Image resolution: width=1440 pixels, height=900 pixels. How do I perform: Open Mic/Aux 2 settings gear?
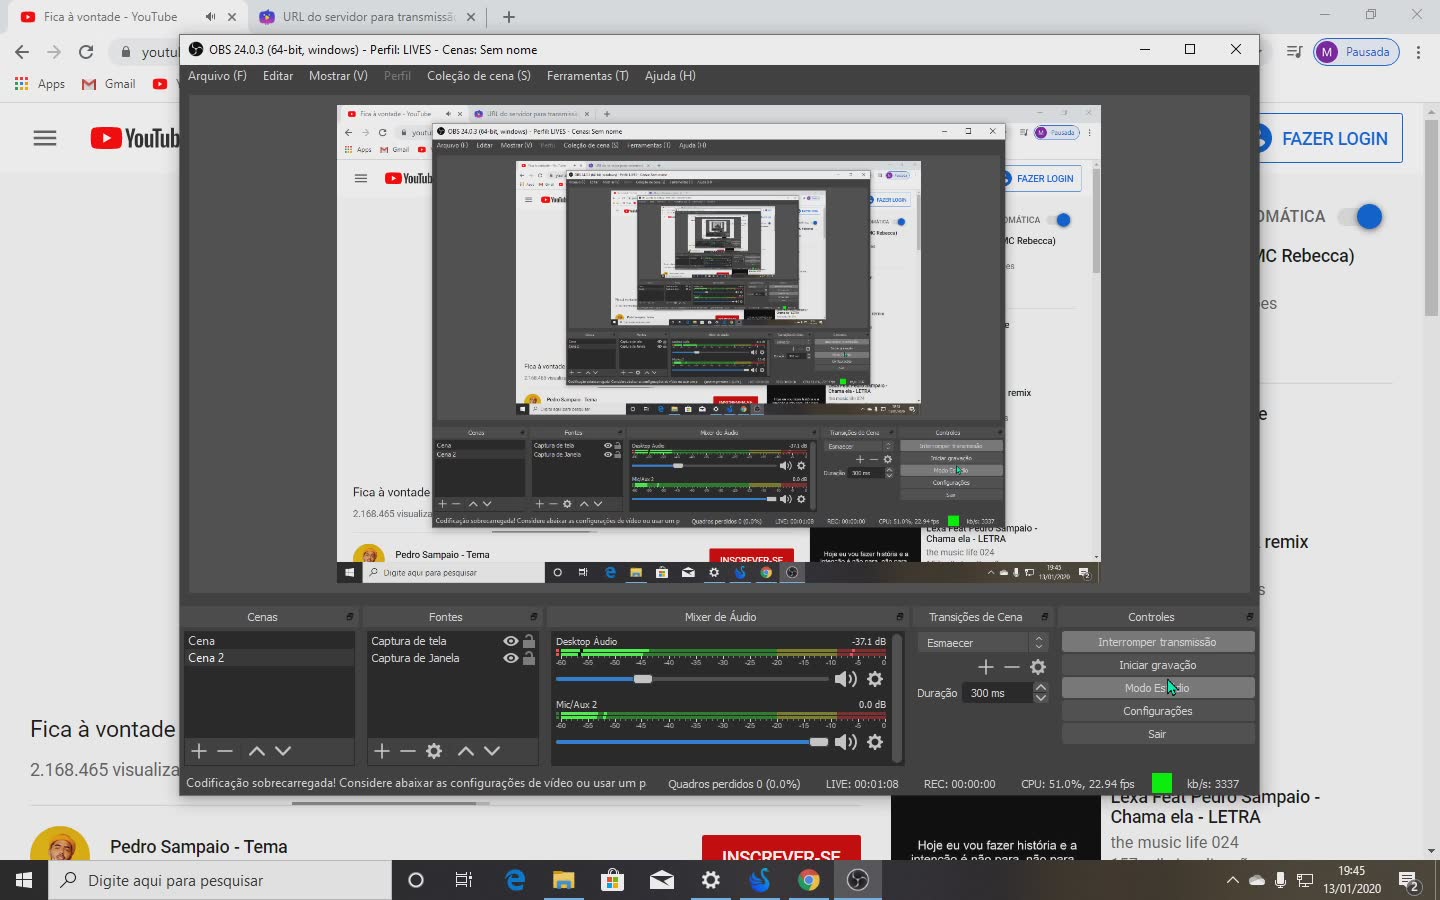(x=875, y=742)
